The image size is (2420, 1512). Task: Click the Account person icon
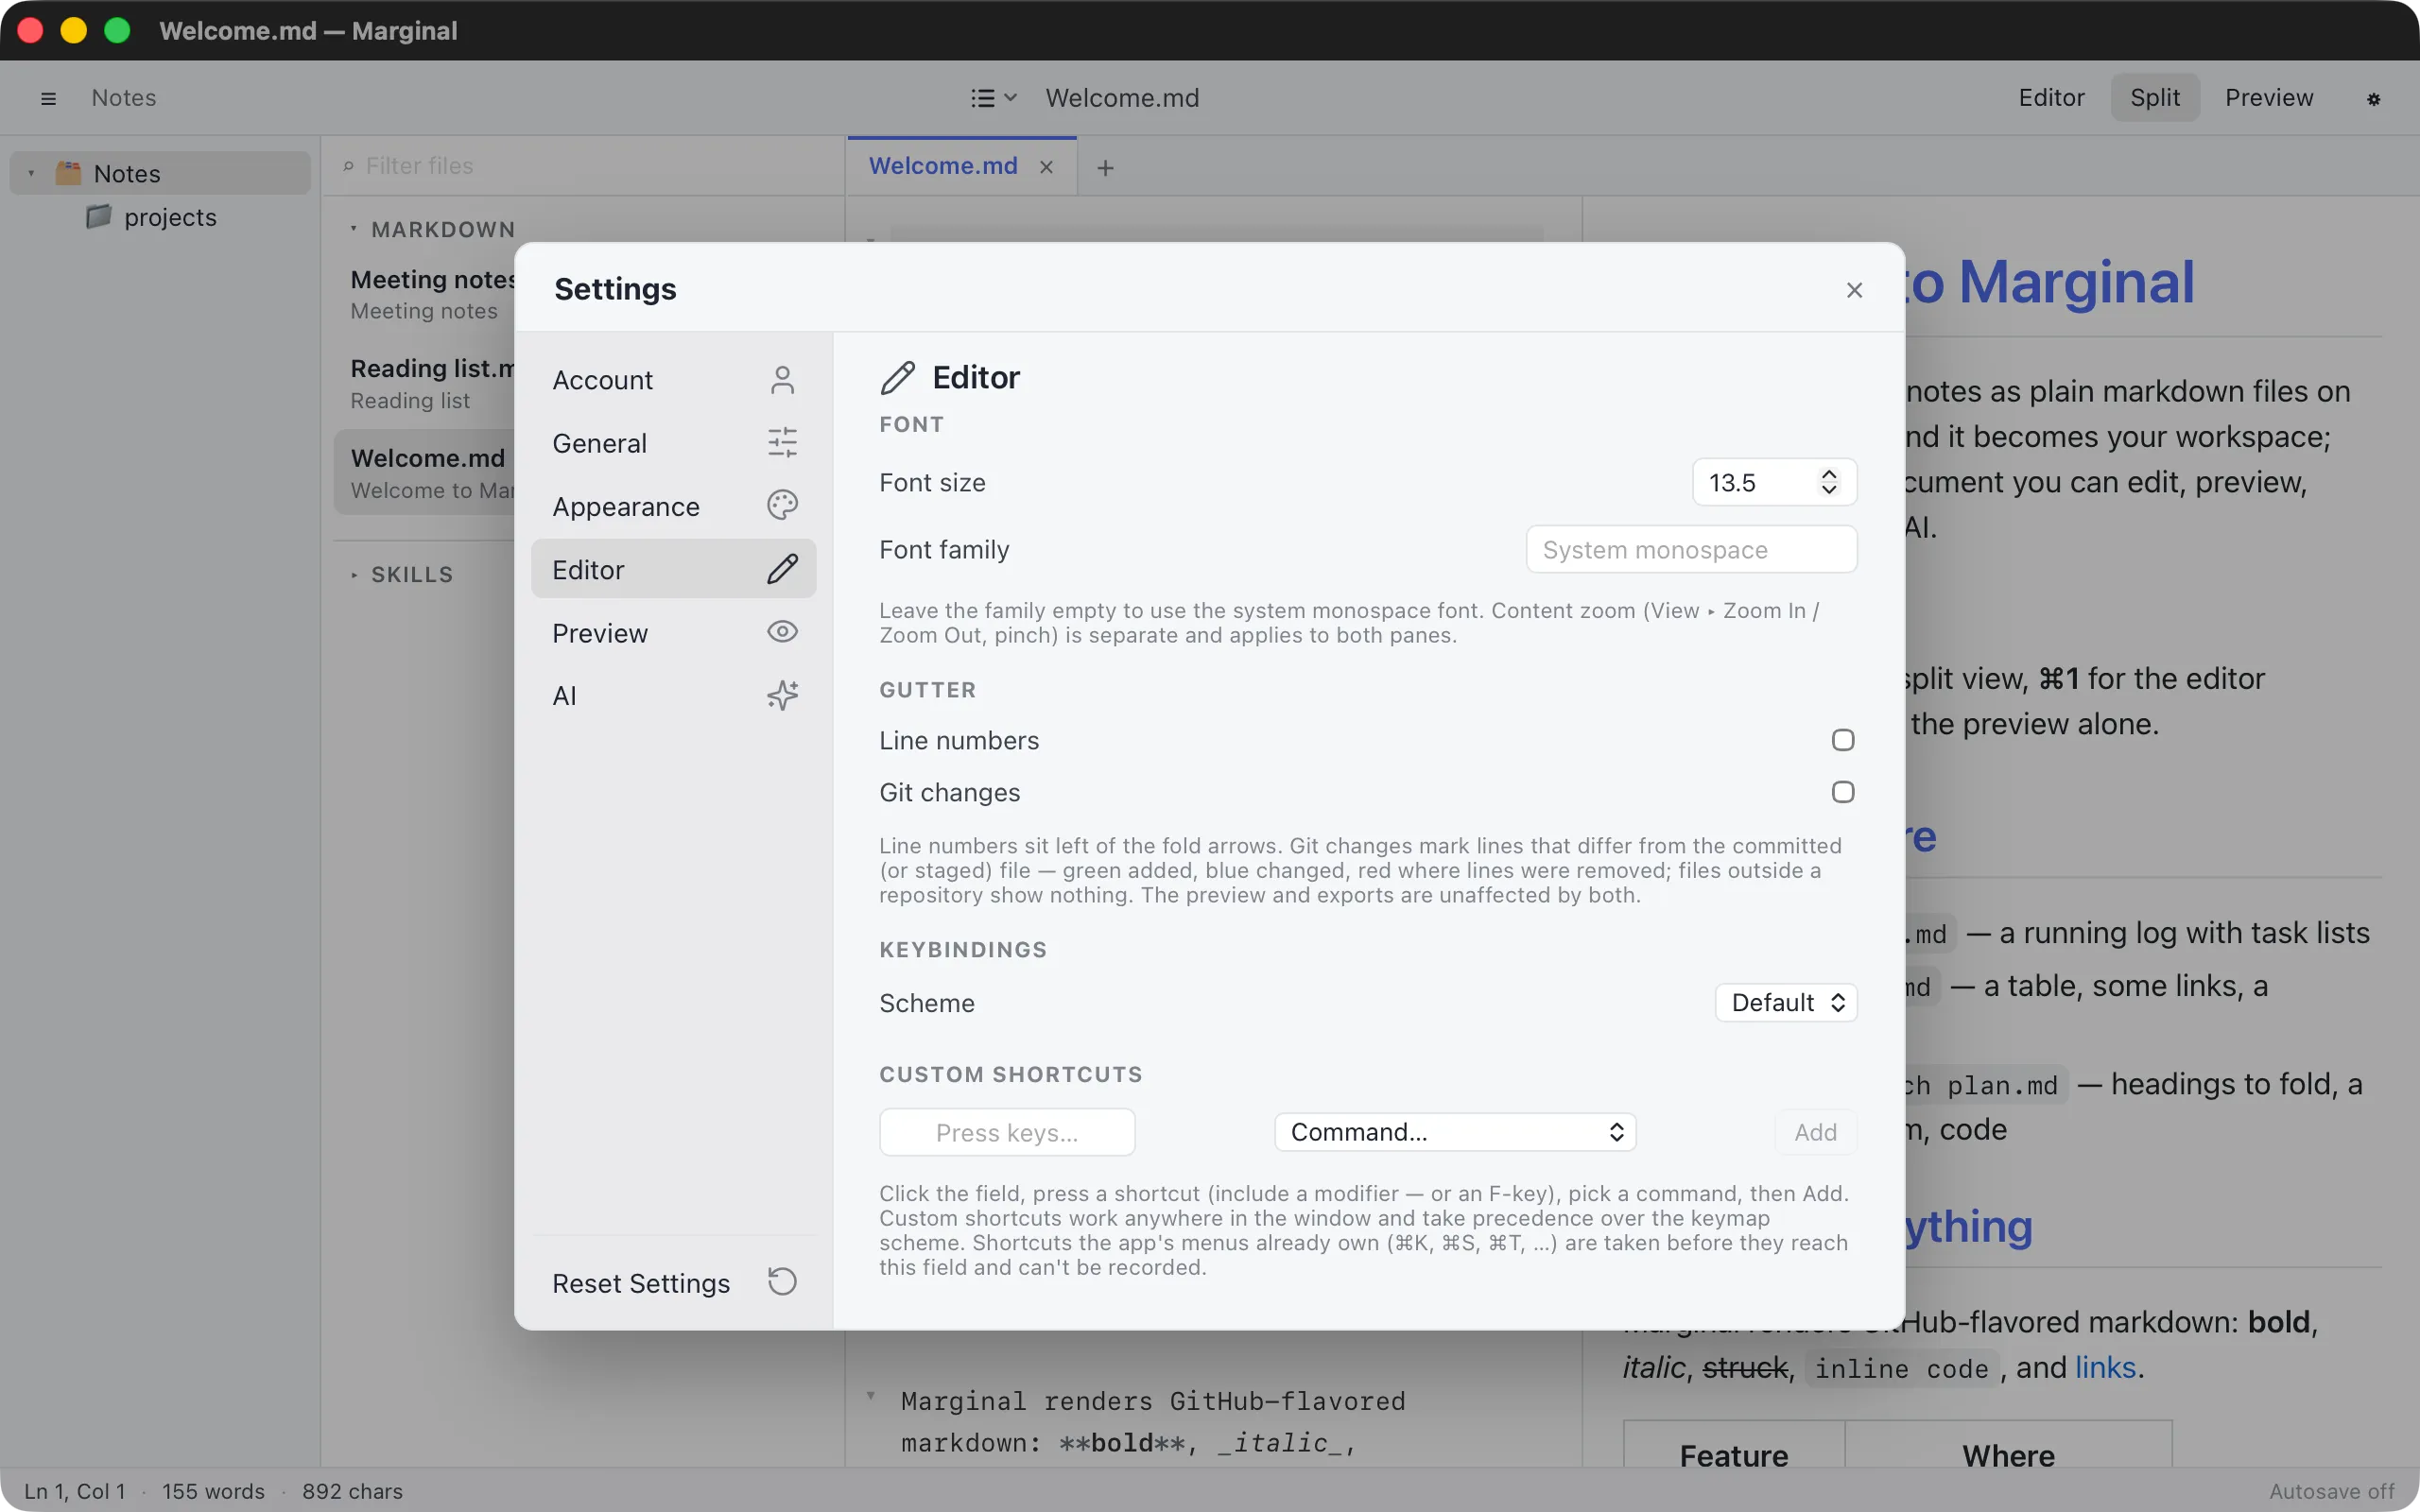click(x=782, y=380)
